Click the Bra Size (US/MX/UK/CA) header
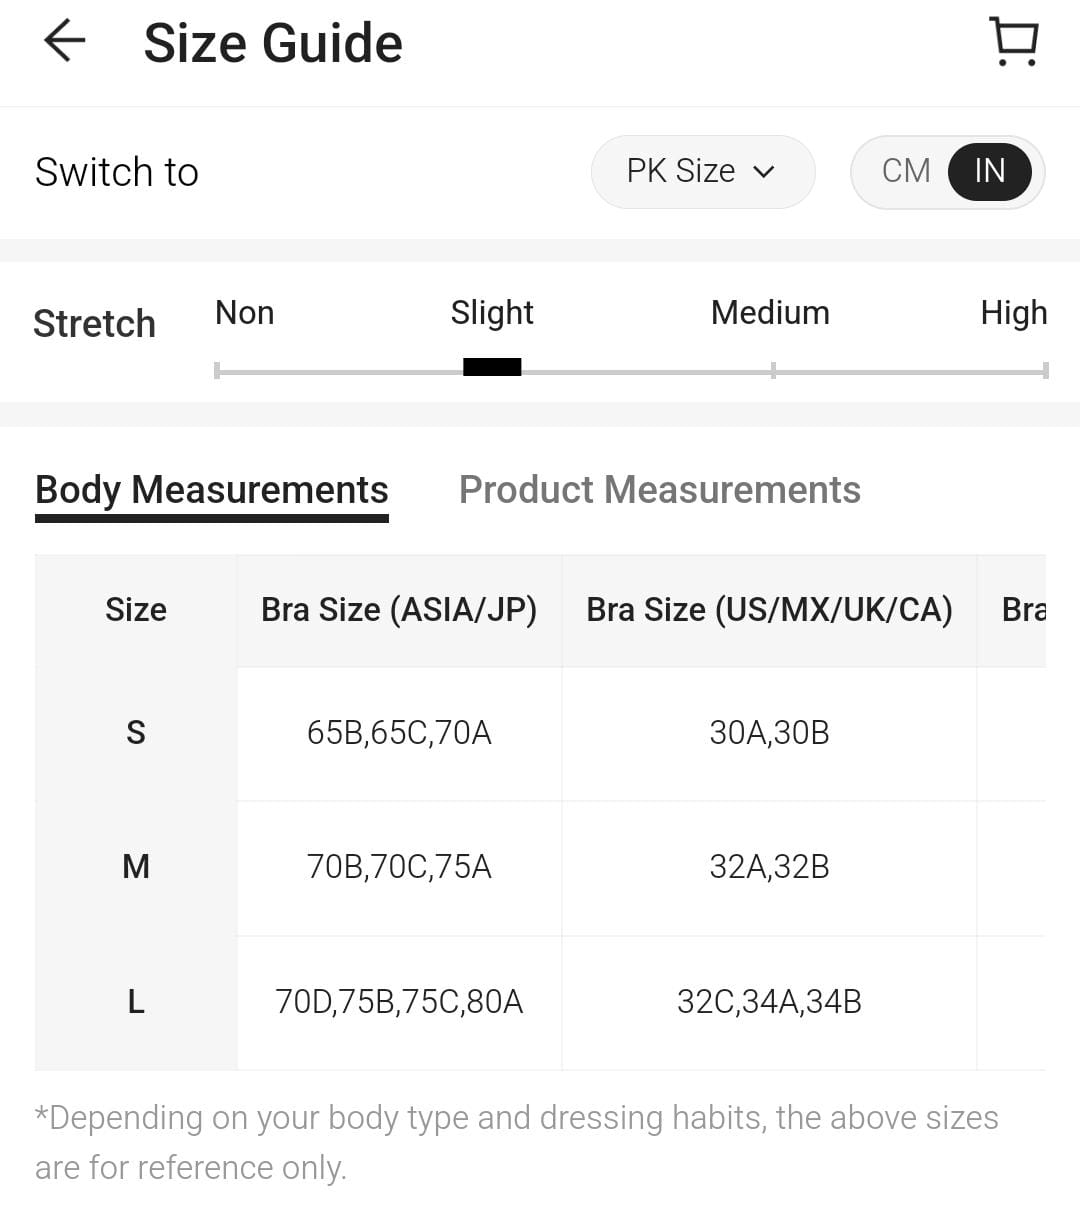 768,610
